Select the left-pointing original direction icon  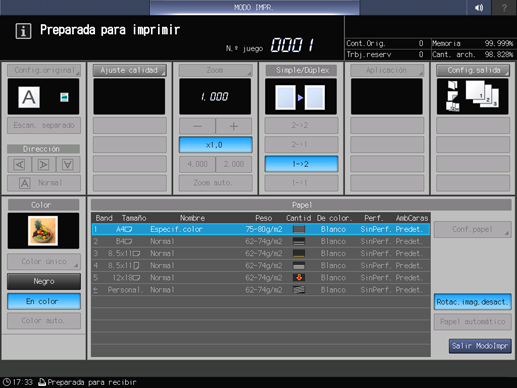coord(19,164)
